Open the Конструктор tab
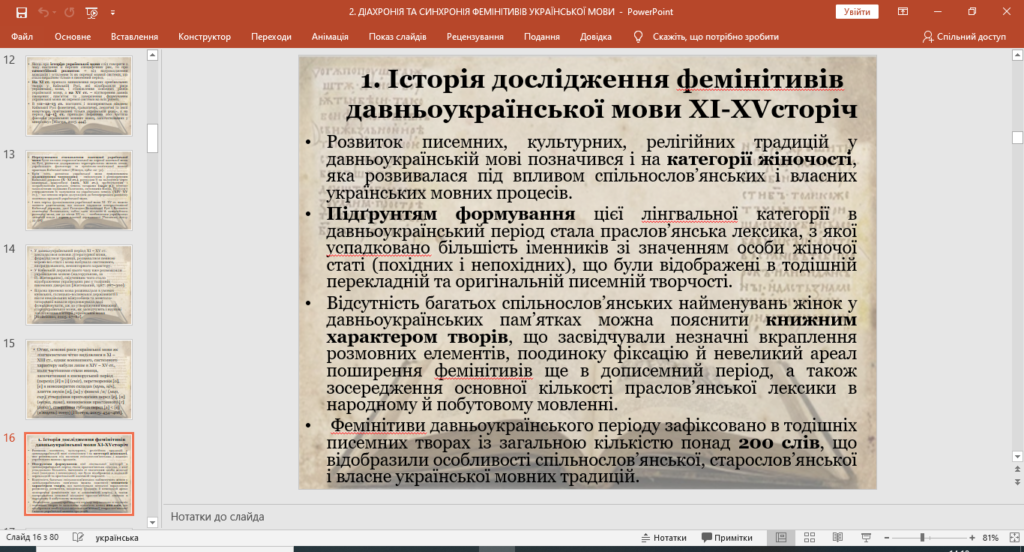The width and height of the screenshot is (1024, 552). [x=204, y=37]
